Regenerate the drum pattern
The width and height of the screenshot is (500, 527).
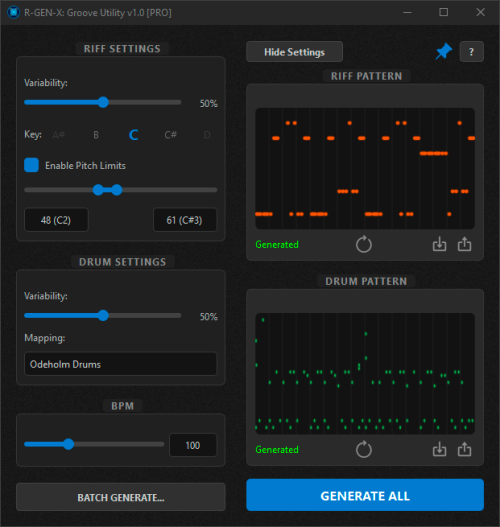(364, 449)
